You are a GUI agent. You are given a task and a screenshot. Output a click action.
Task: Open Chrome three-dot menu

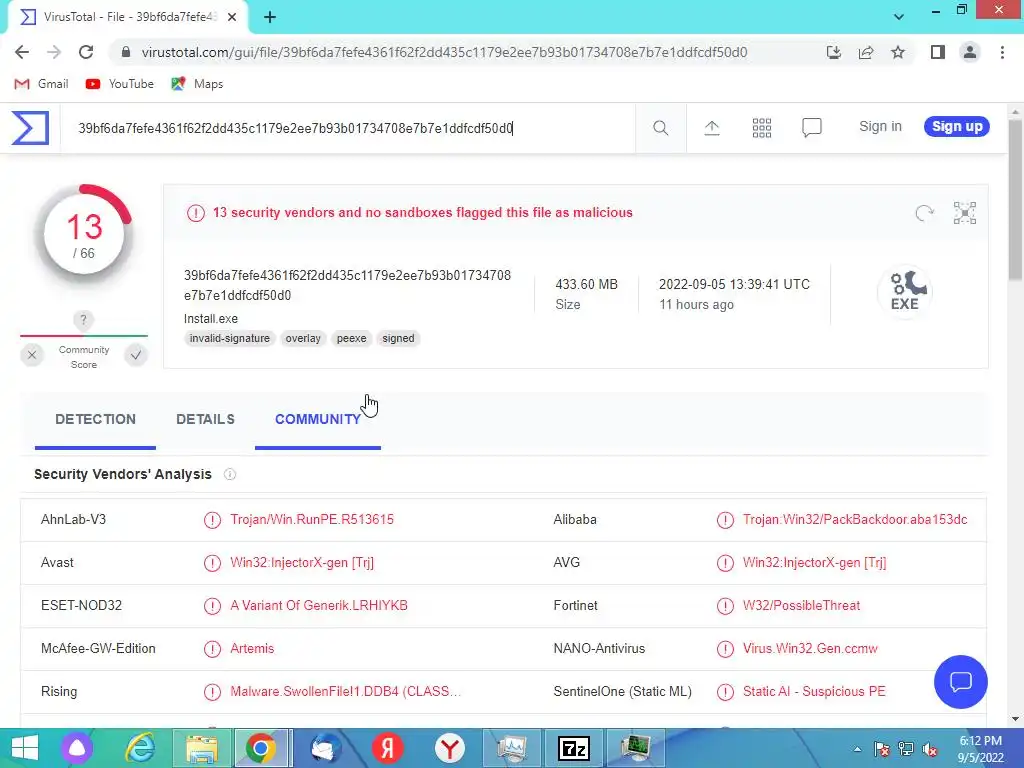point(1002,52)
